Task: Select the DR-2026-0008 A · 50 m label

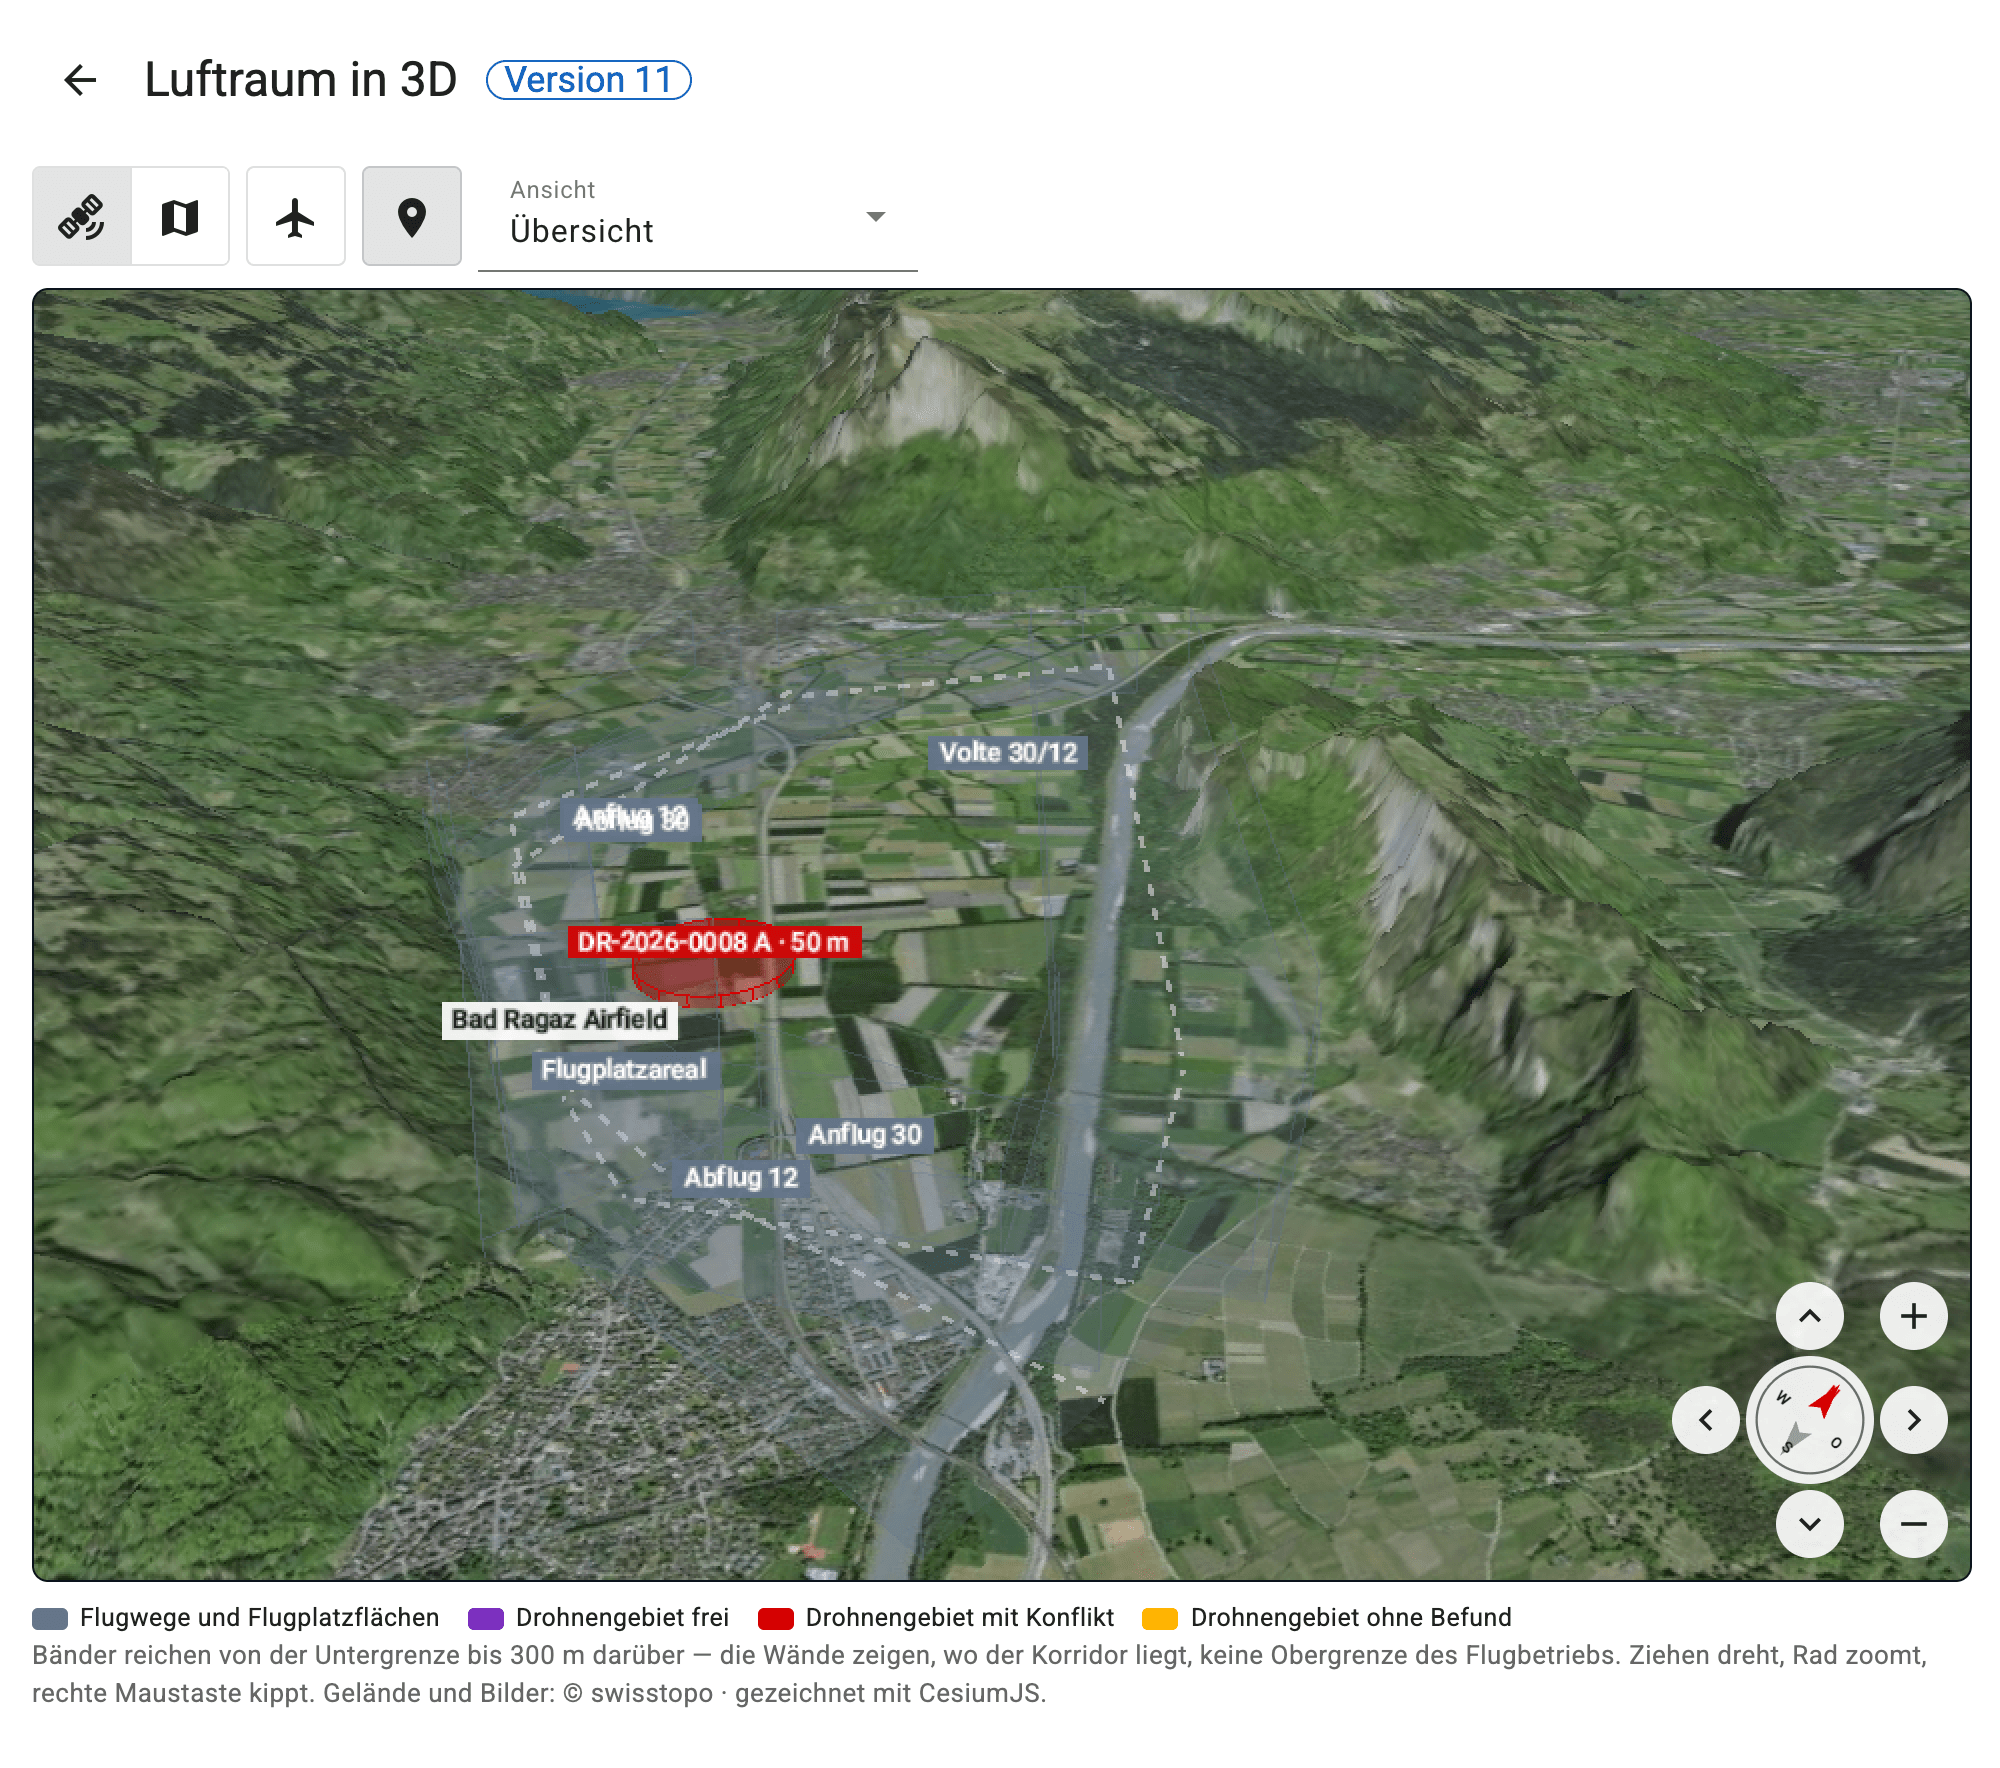Action: pos(714,942)
